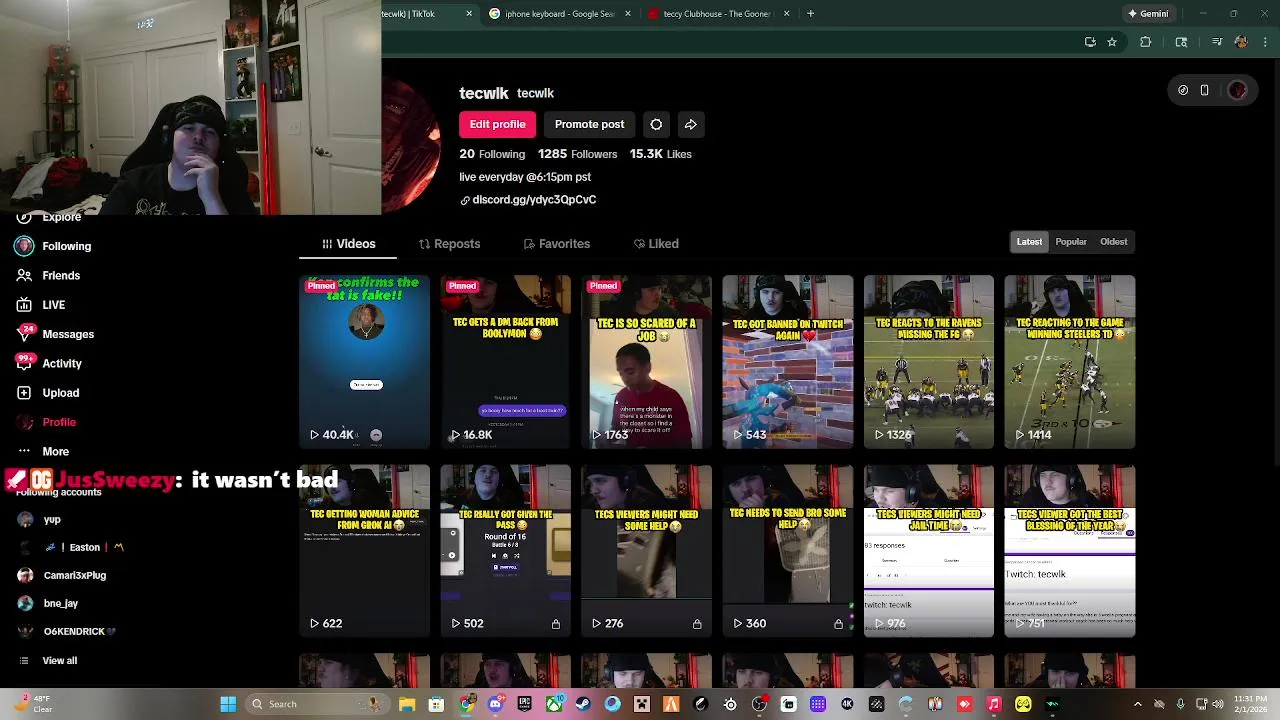The width and height of the screenshot is (1280, 720).
Task: Open File Explorer from taskbar
Action: (407, 704)
